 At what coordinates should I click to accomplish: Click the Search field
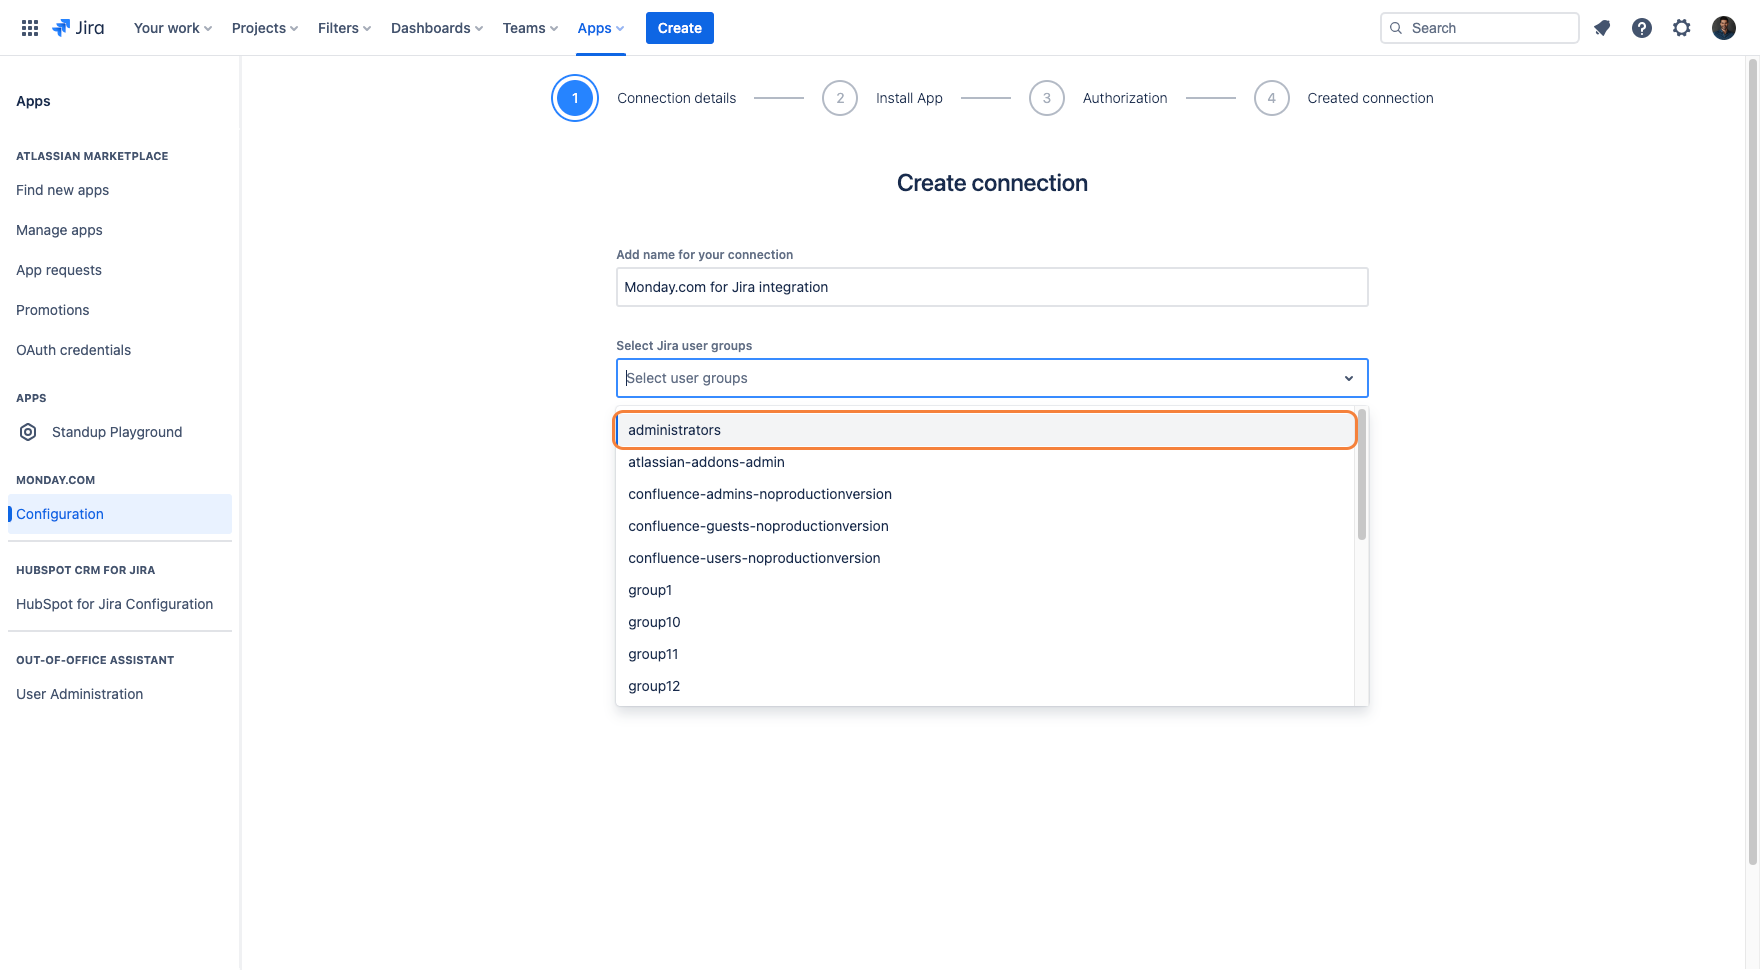click(x=1480, y=28)
